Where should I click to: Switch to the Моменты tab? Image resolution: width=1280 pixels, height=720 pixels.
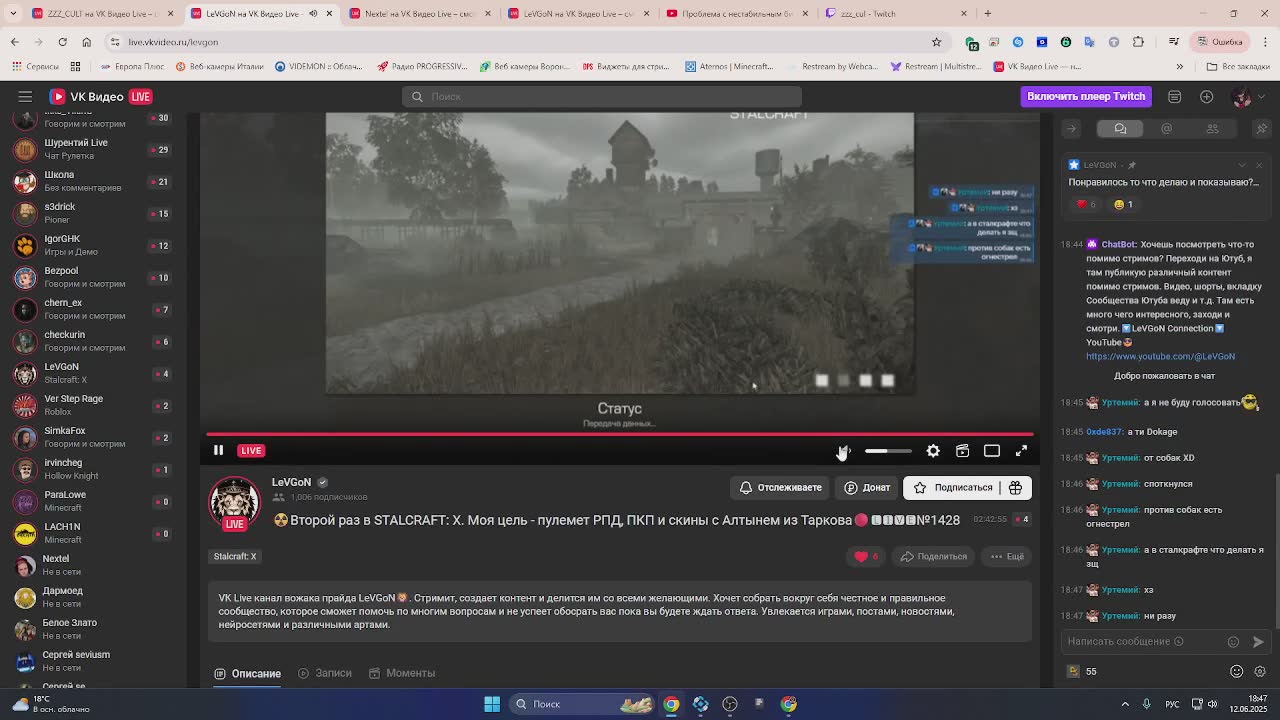402,673
